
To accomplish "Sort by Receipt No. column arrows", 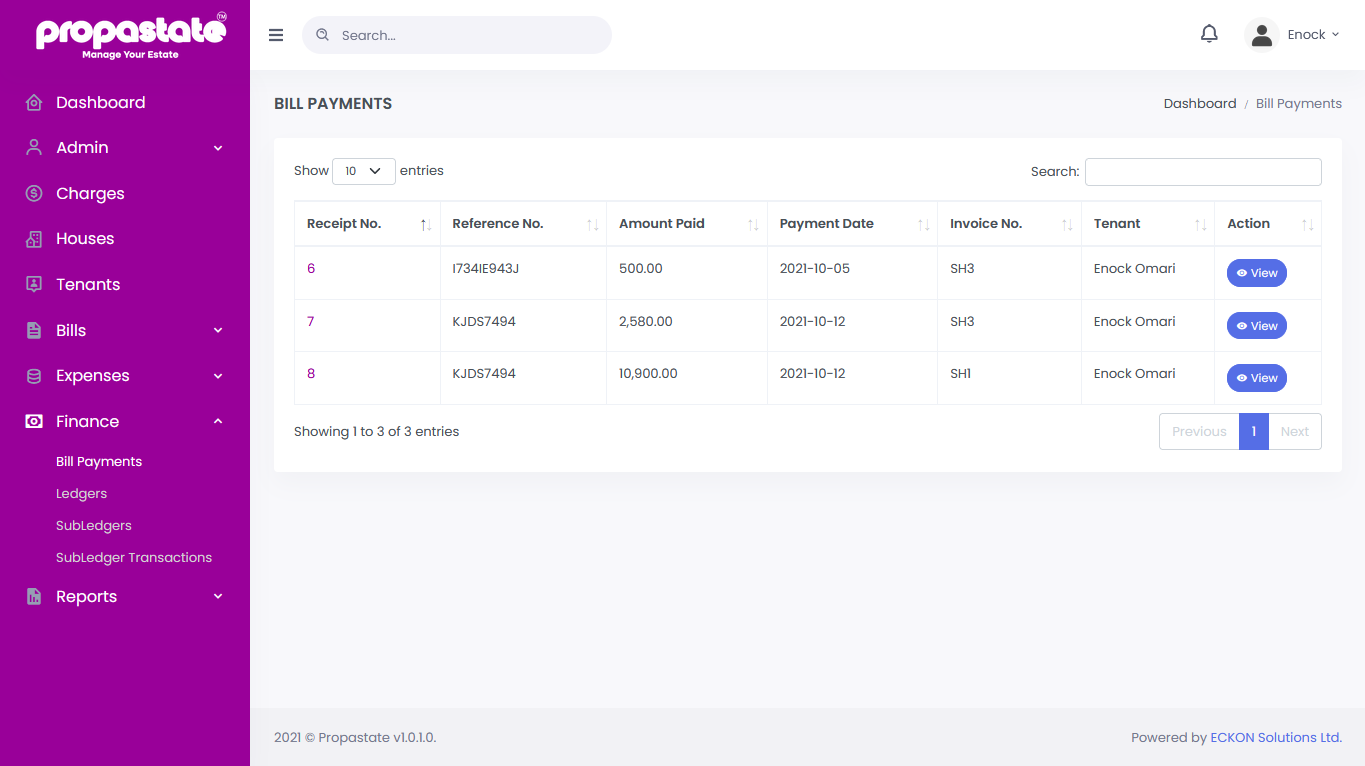I will (426, 225).
